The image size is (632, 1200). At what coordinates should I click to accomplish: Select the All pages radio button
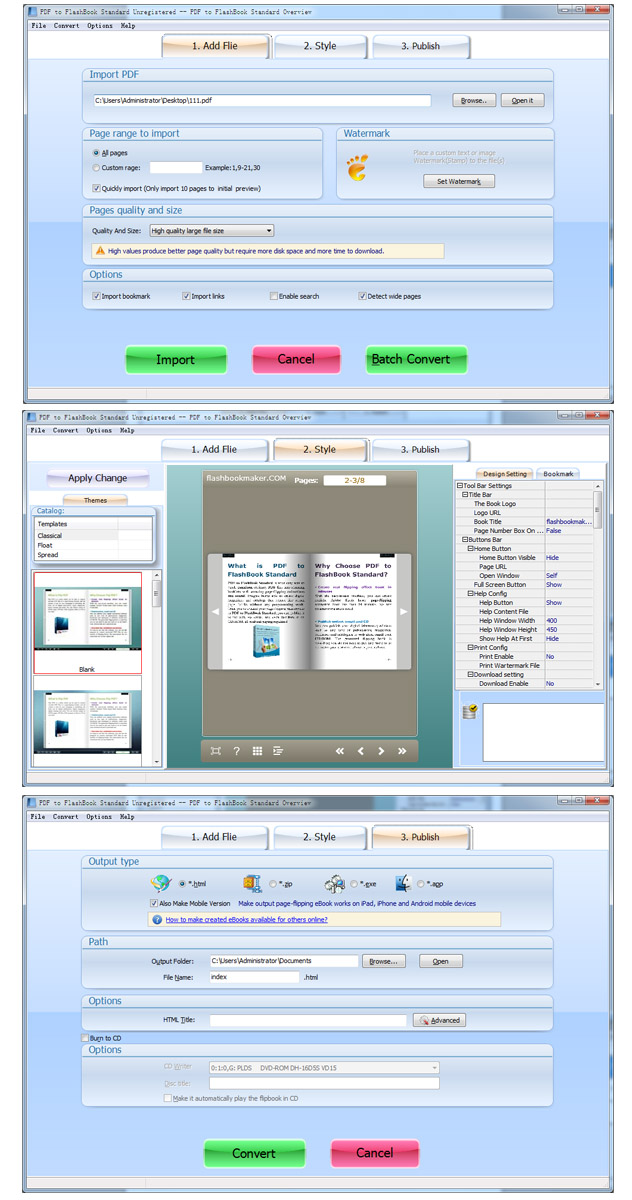click(96, 153)
